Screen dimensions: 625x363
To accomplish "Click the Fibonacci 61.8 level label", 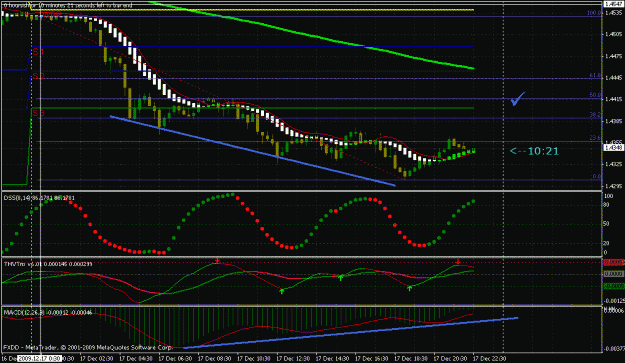I will click(x=596, y=75).
